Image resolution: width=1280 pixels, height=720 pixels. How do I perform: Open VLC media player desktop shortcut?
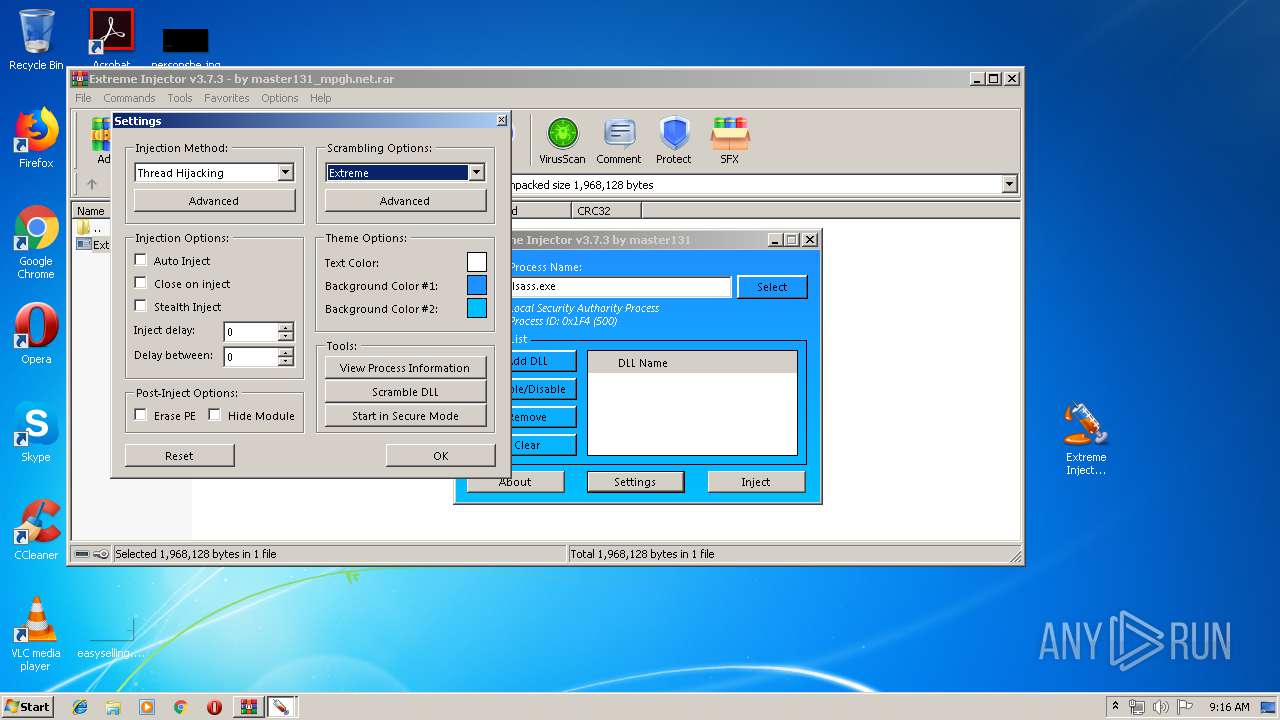click(36, 634)
